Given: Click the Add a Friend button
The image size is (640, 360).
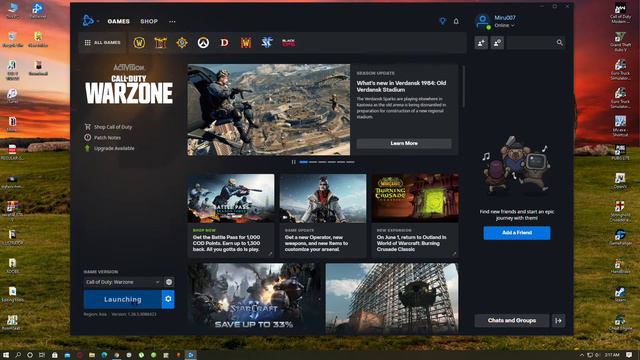Looking at the screenshot, I should [517, 233].
